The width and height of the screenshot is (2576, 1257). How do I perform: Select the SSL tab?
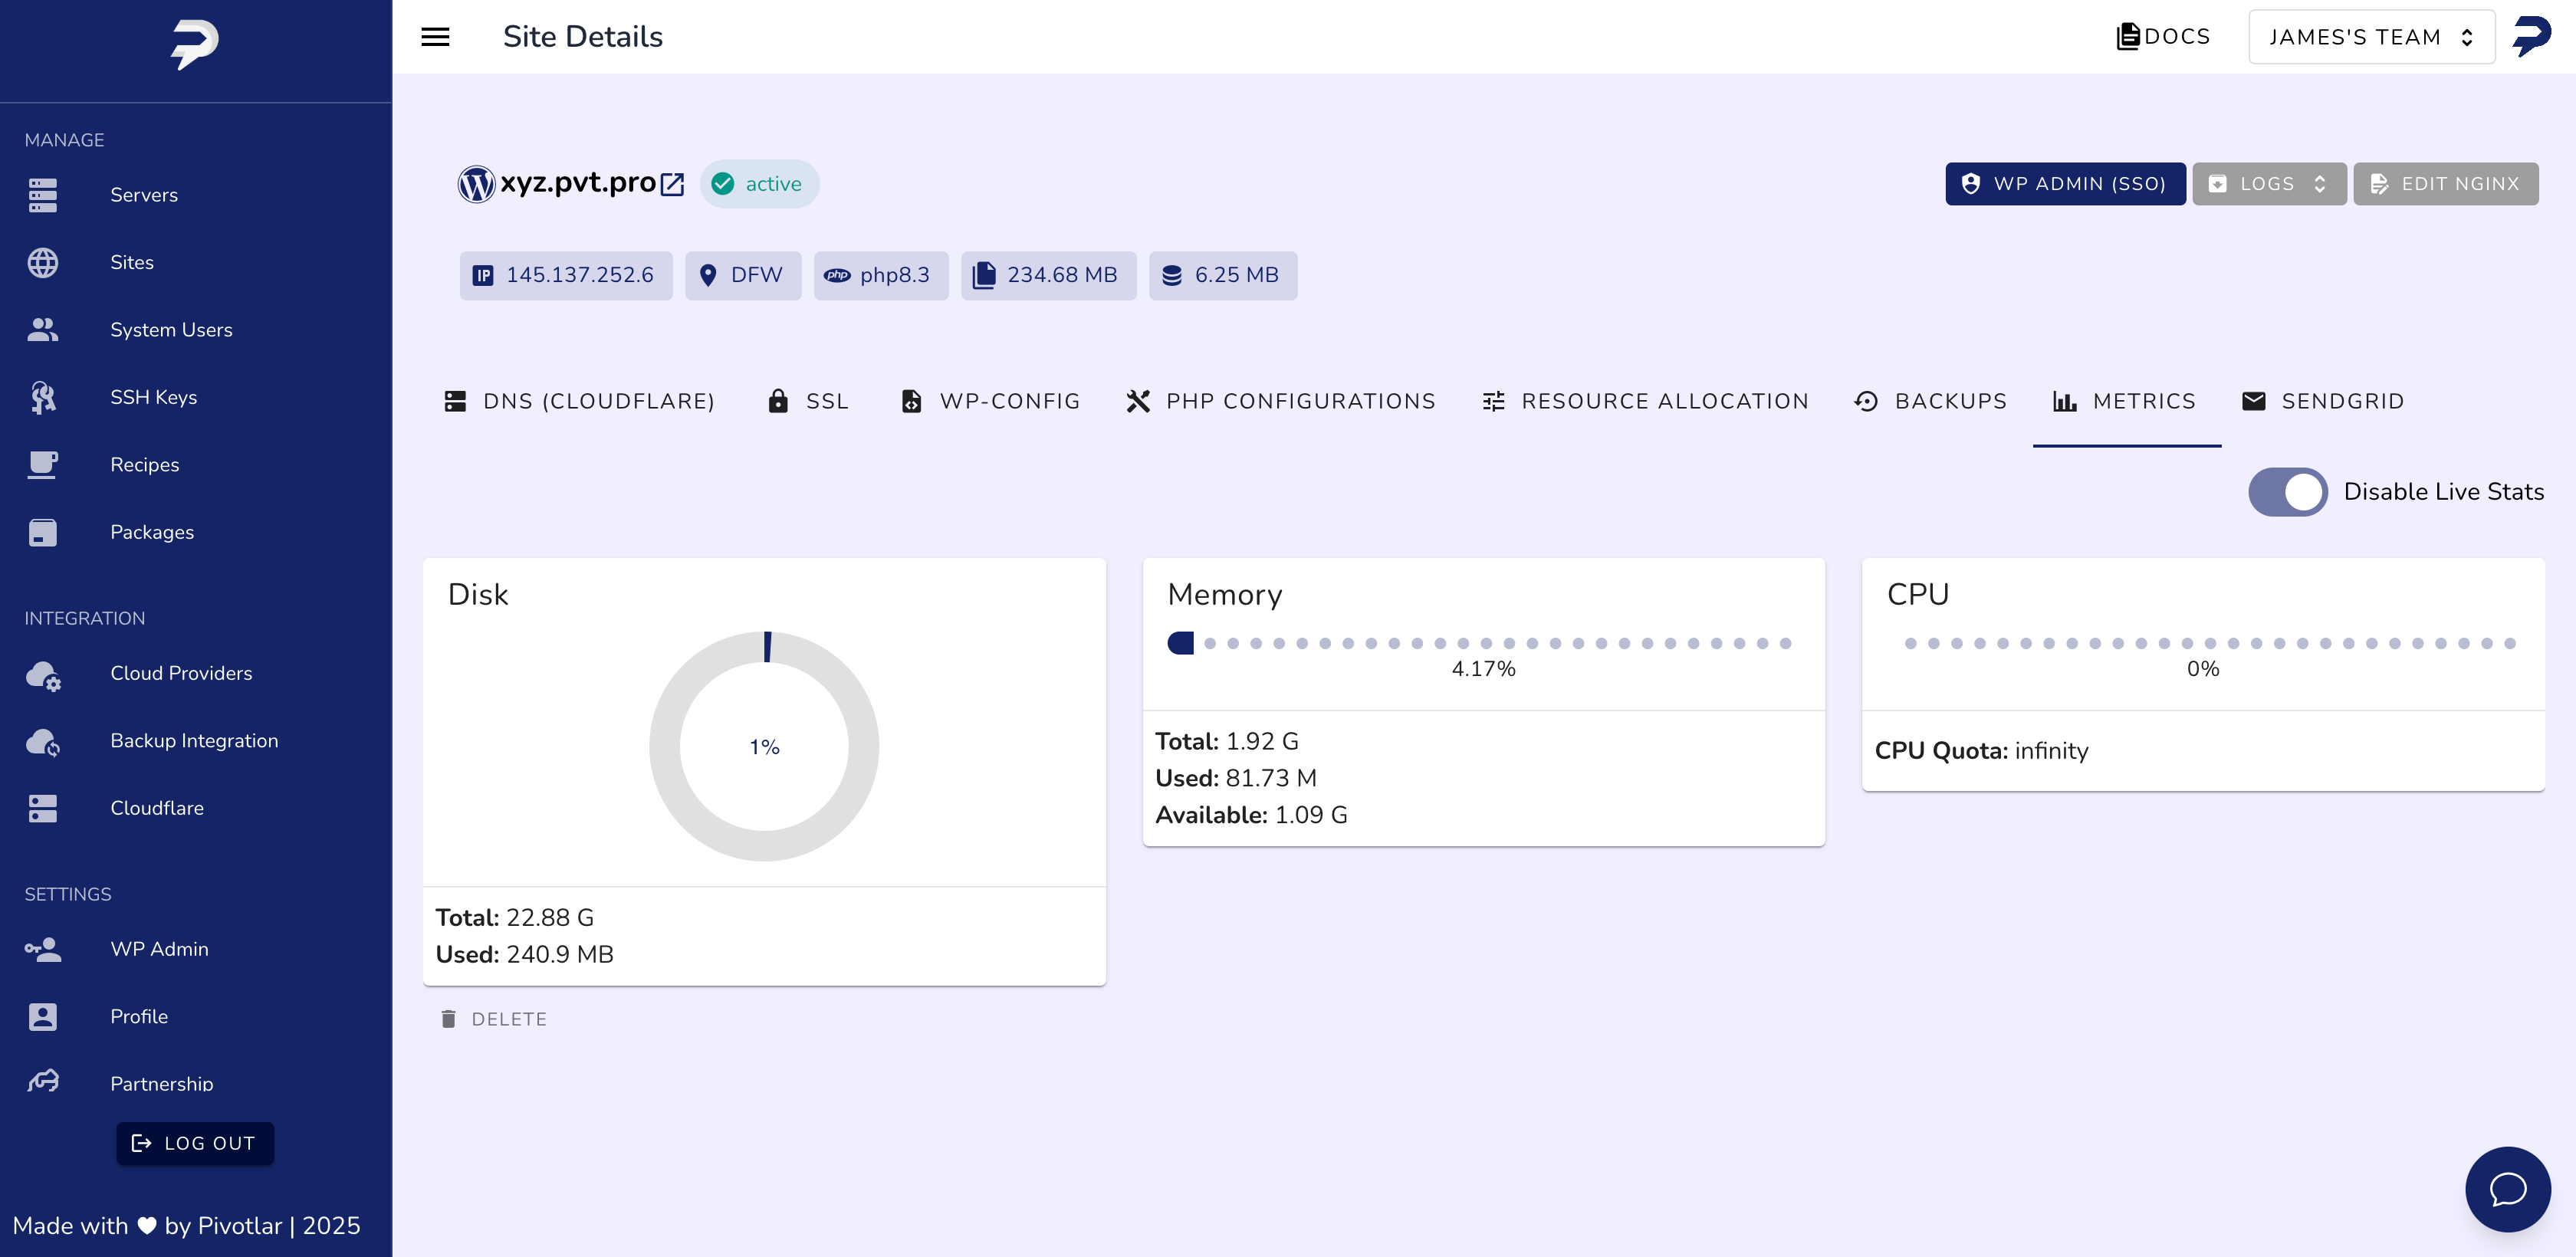(x=808, y=402)
